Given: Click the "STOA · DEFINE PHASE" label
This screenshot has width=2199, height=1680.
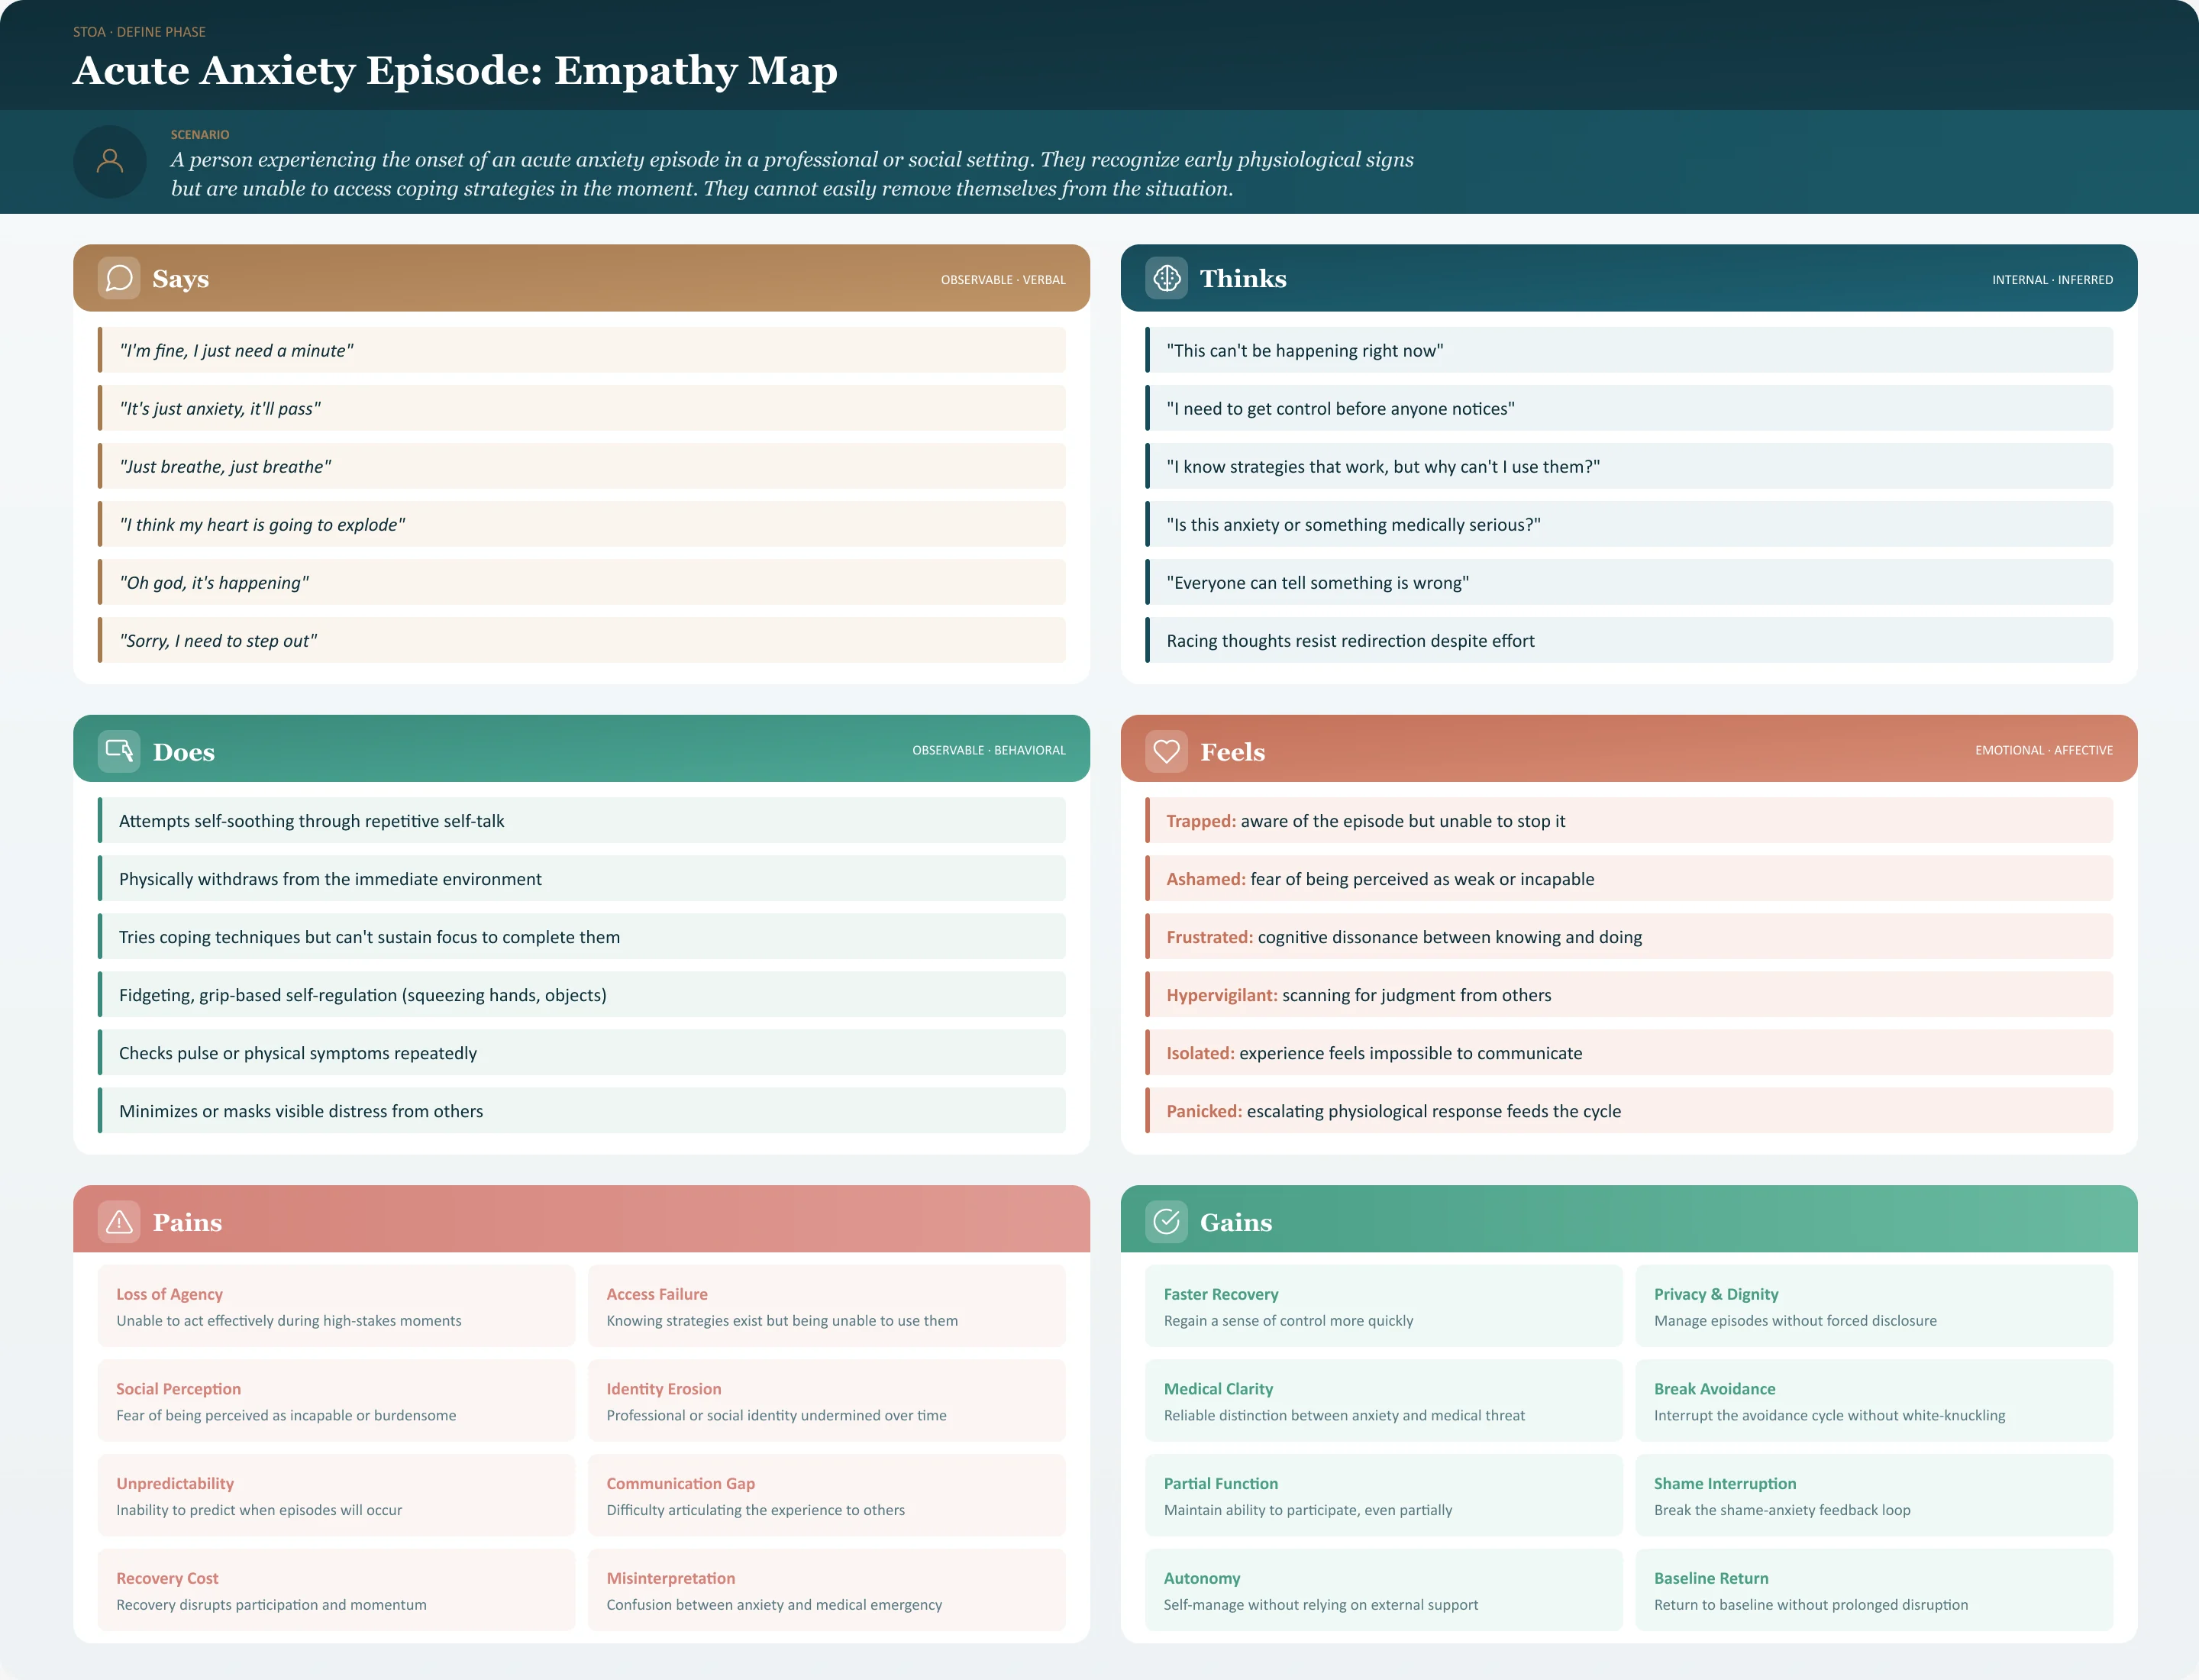Looking at the screenshot, I should [139, 32].
